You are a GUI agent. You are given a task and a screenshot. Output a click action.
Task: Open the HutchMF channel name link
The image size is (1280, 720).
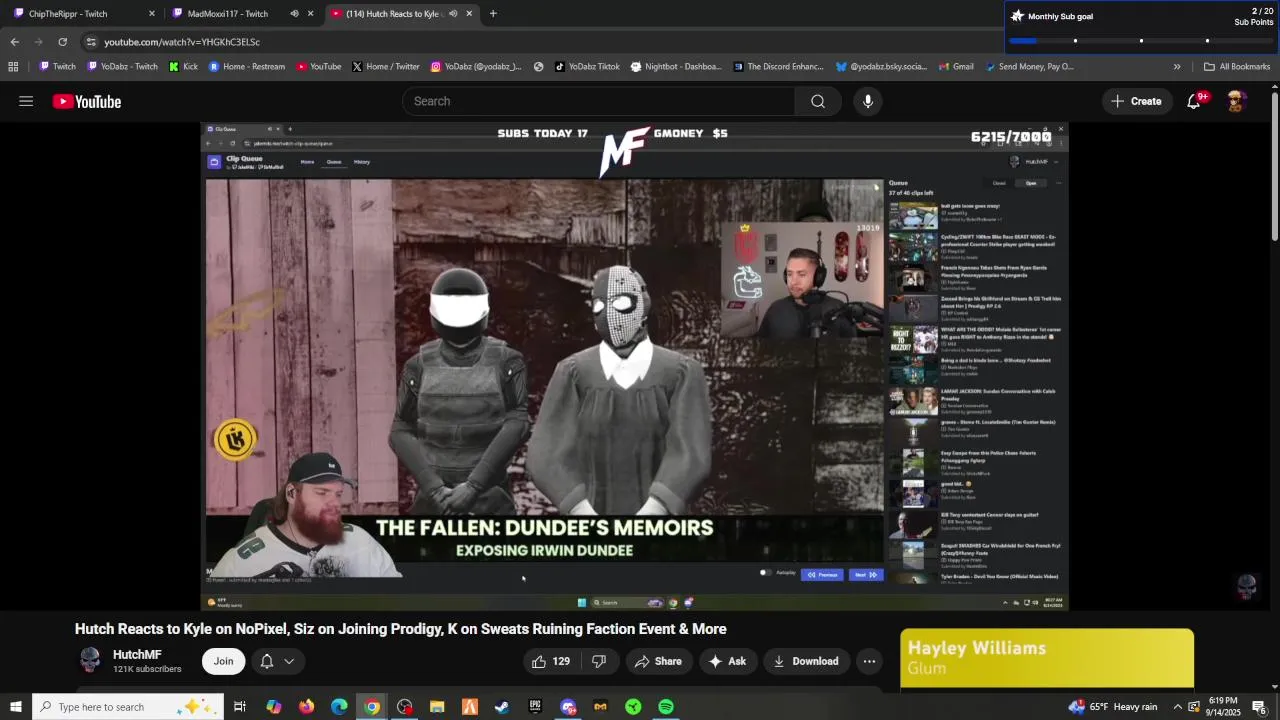[137, 655]
